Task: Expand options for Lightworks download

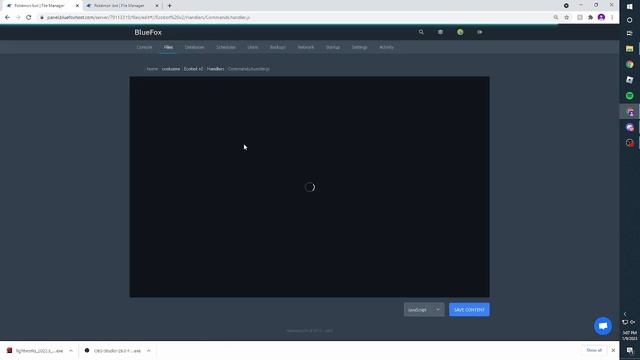Action: tap(71, 351)
